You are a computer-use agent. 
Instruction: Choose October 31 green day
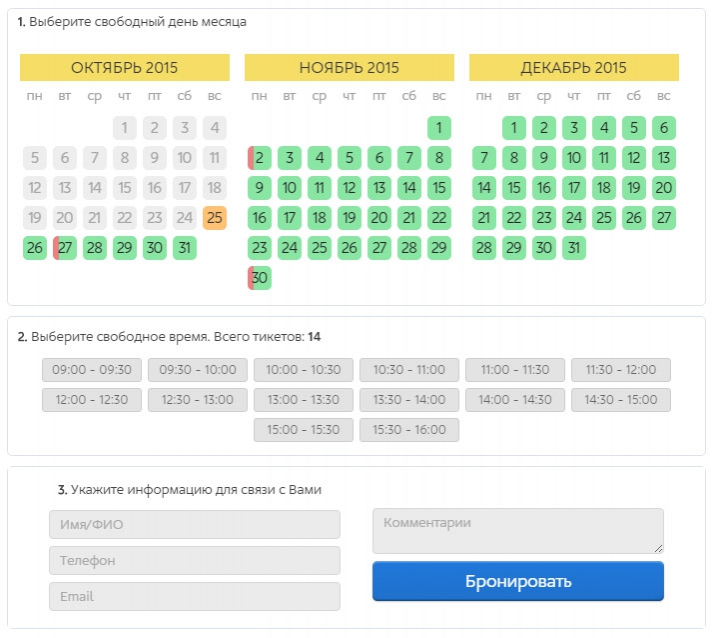coord(184,248)
